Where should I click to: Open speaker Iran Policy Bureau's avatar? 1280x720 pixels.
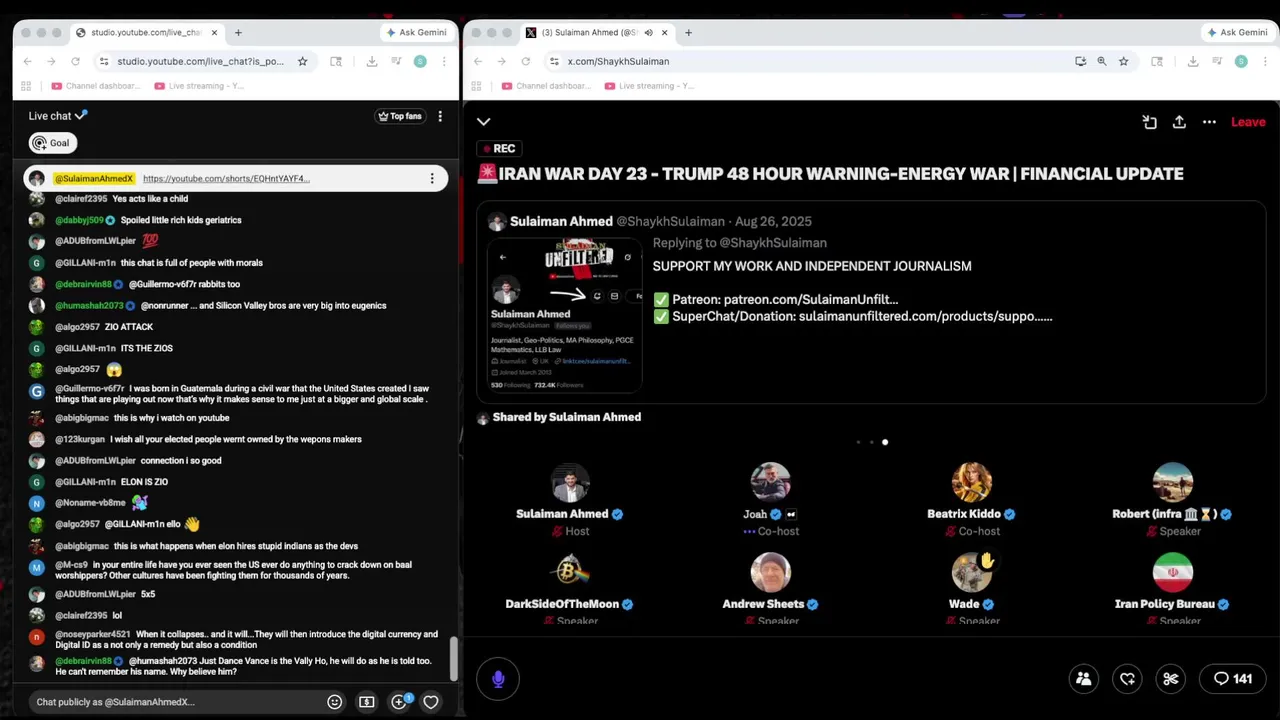[1172, 572]
